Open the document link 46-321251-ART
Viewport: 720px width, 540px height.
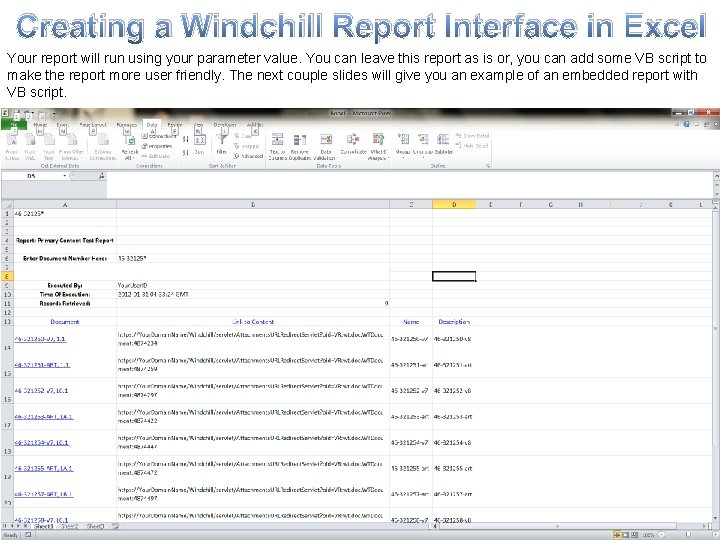42,365
